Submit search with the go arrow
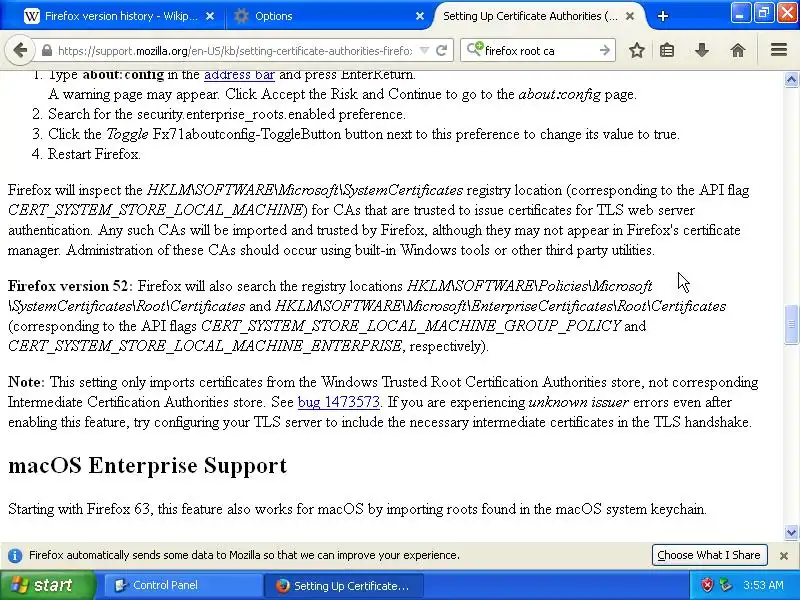 tap(605, 51)
